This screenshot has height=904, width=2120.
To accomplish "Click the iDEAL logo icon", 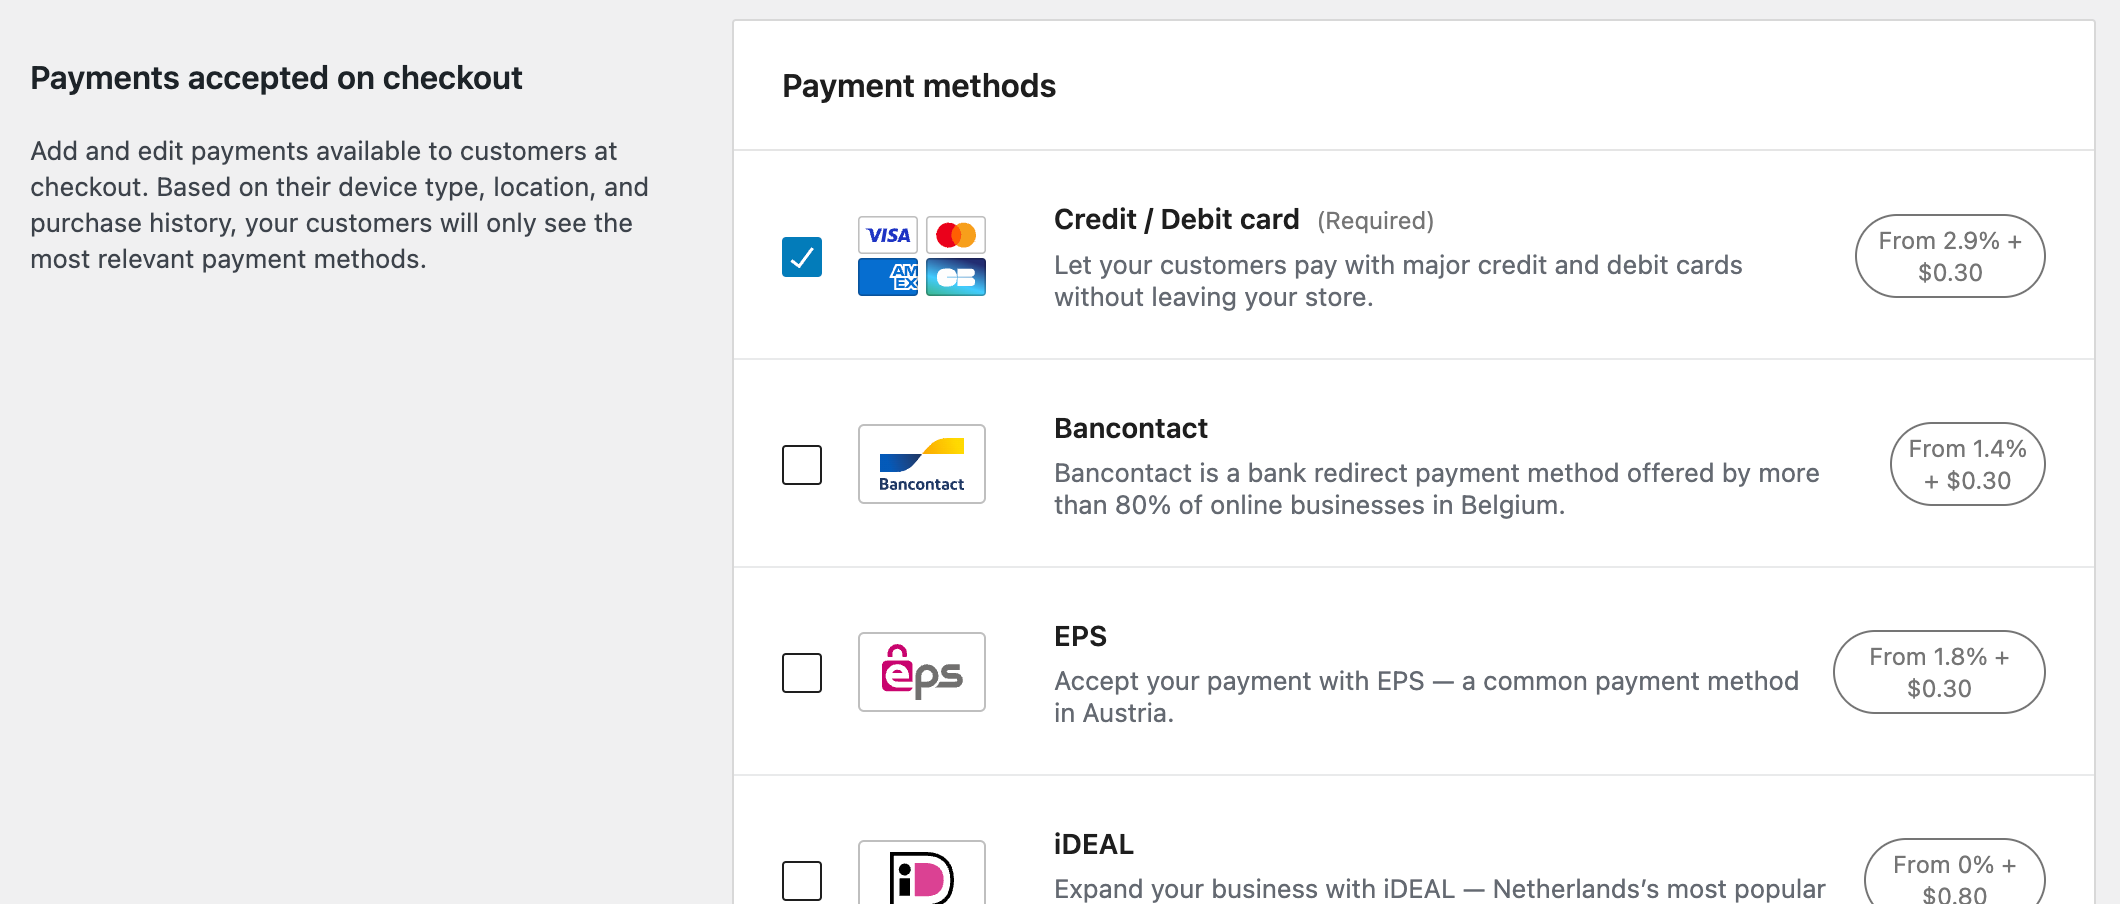I will click(x=922, y=876).
